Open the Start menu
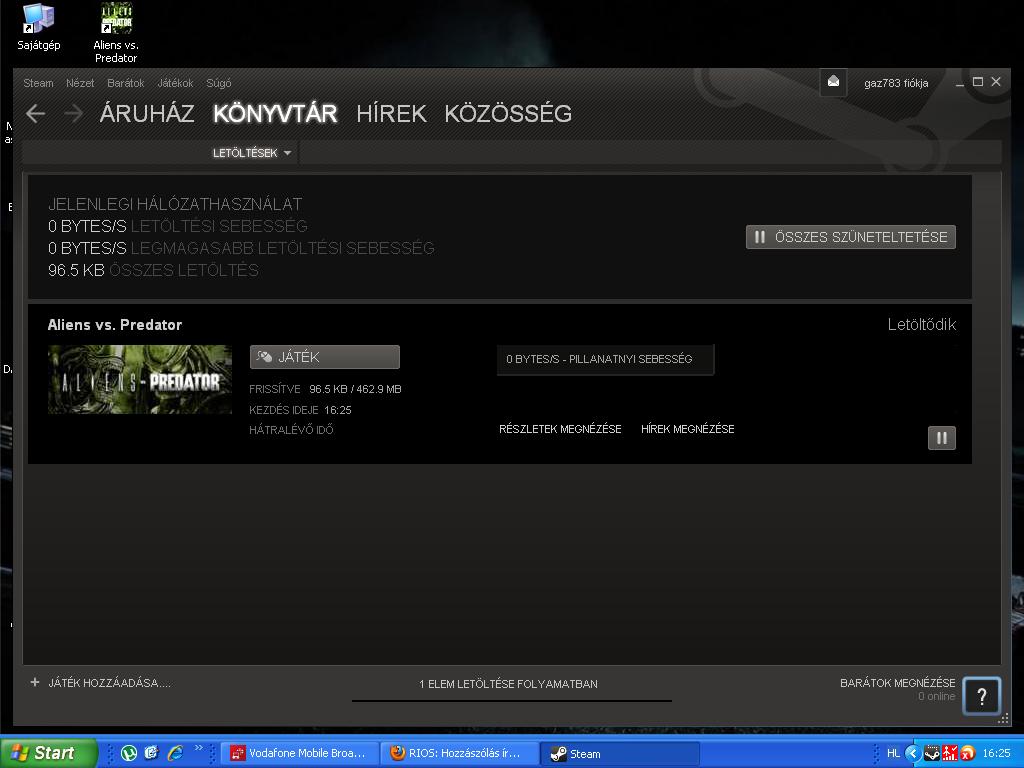The height and width of the screenshot is (768, 1024). [48, 753]
